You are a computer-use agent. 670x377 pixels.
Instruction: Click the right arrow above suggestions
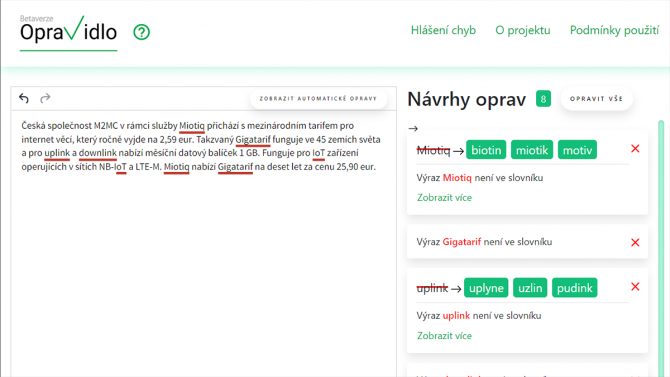point(413,128)
